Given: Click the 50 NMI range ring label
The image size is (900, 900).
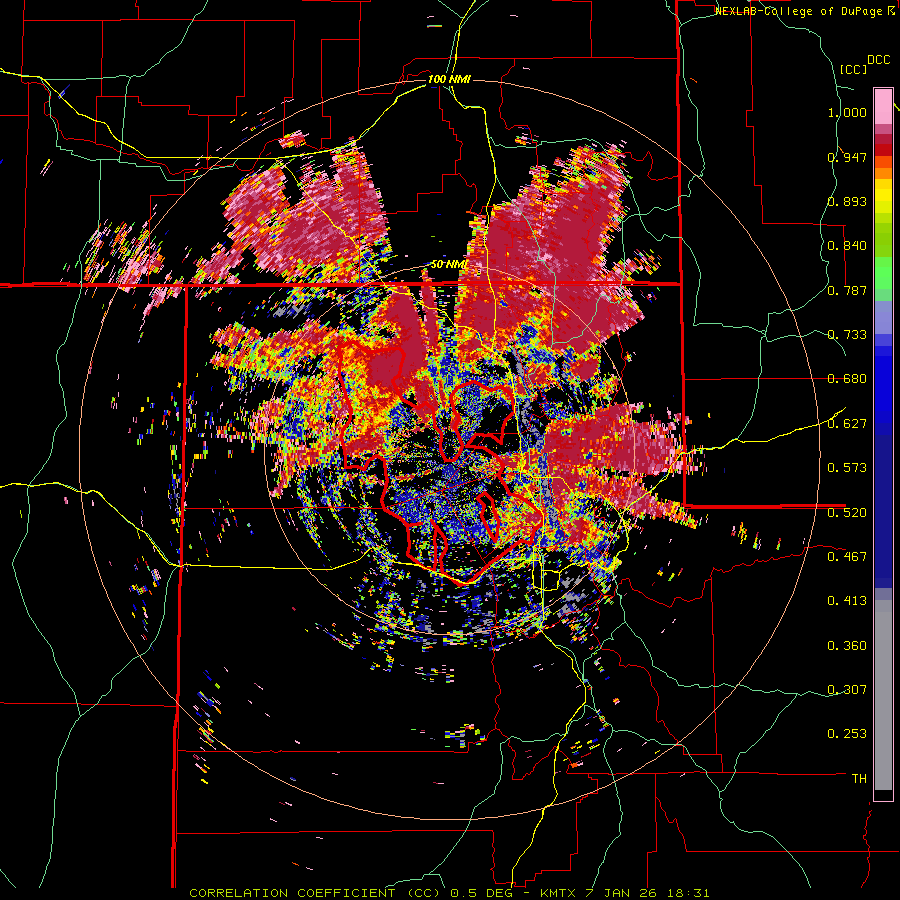Looking at the screenshot, I should 448,265.
